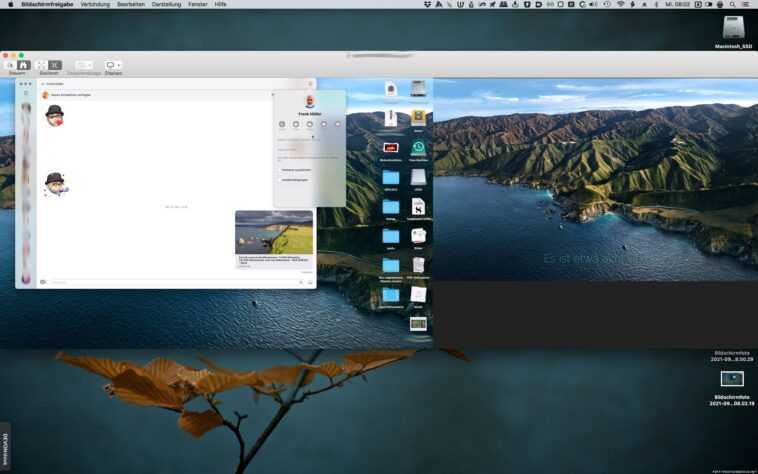Switch to observe mode in Steuern control
758x474 pixels.
point(10,65)
